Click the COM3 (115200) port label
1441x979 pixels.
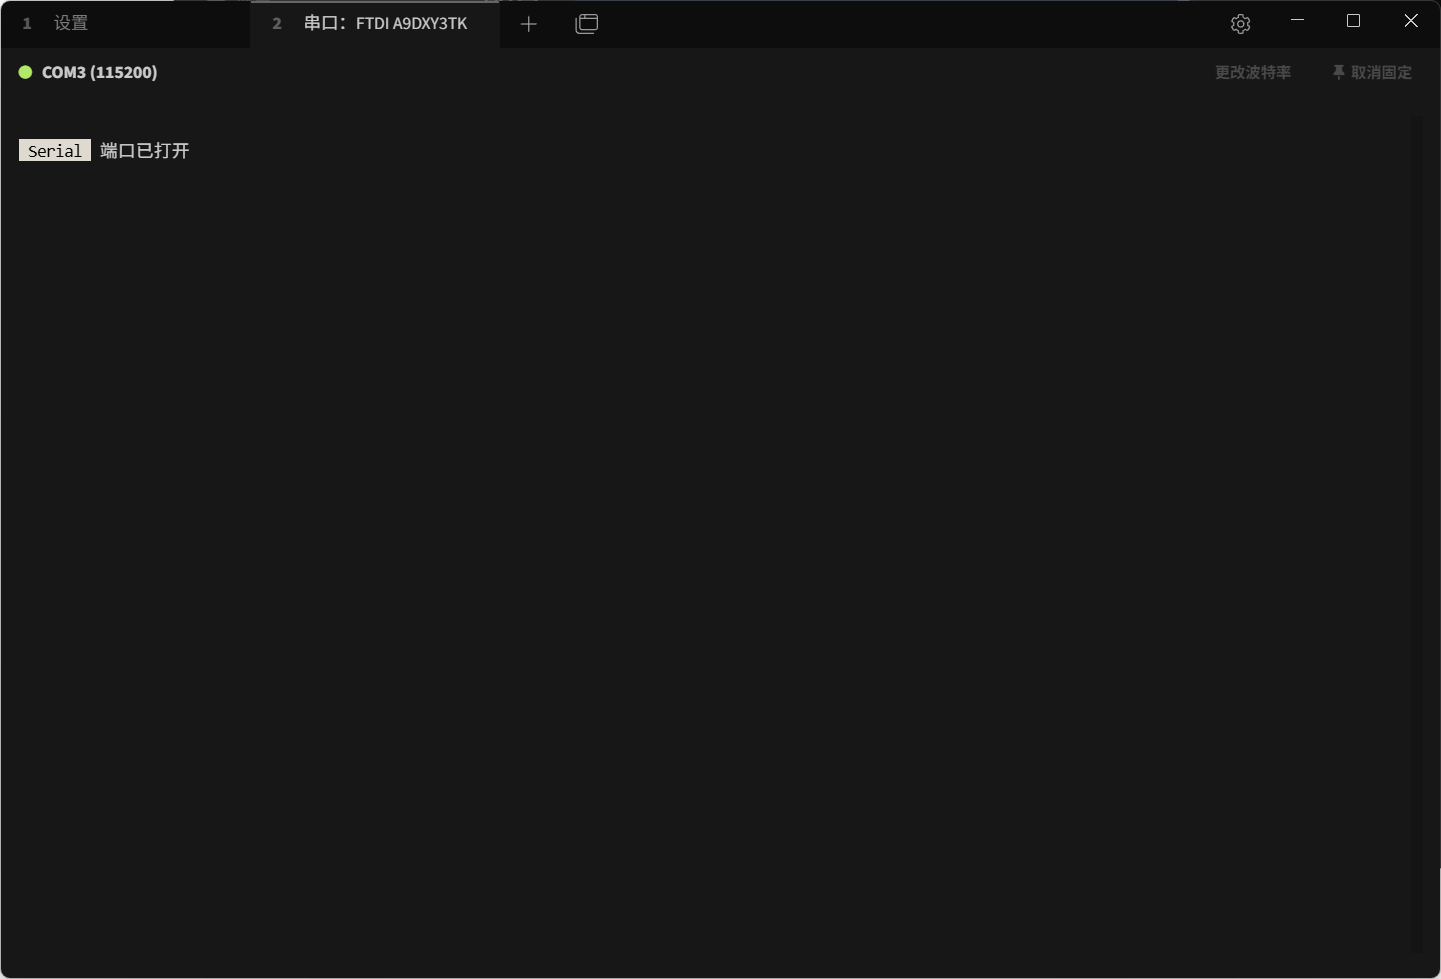(x=99, y=72)
